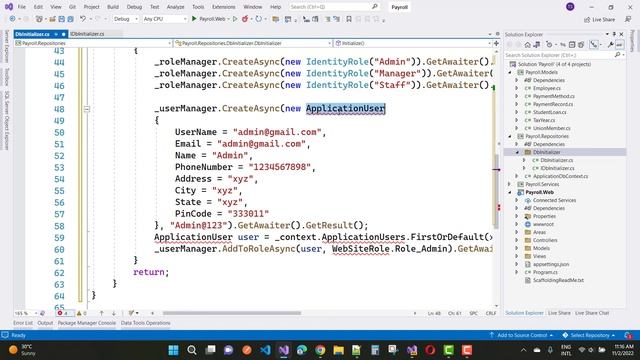
Task: Toggle the Track Active Item button in Solution Explorer
Action: coord(594,44)
